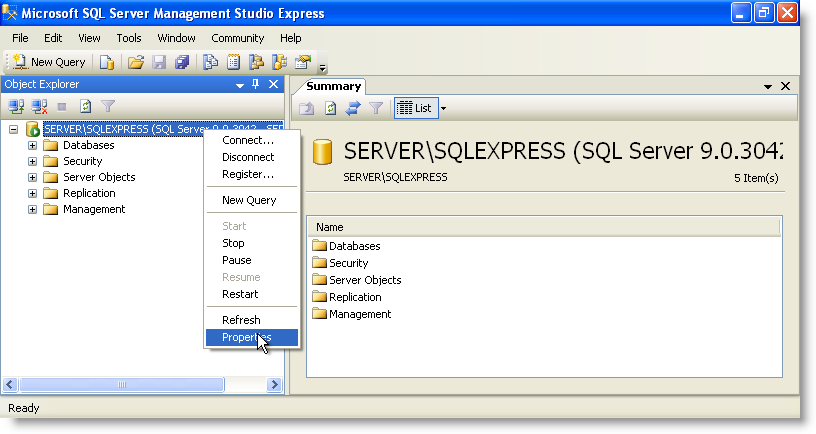Click Object Explorer horizontal scrollbar left arrow
Viewport: 816px width, 434px height.
[x=10, y=385]
